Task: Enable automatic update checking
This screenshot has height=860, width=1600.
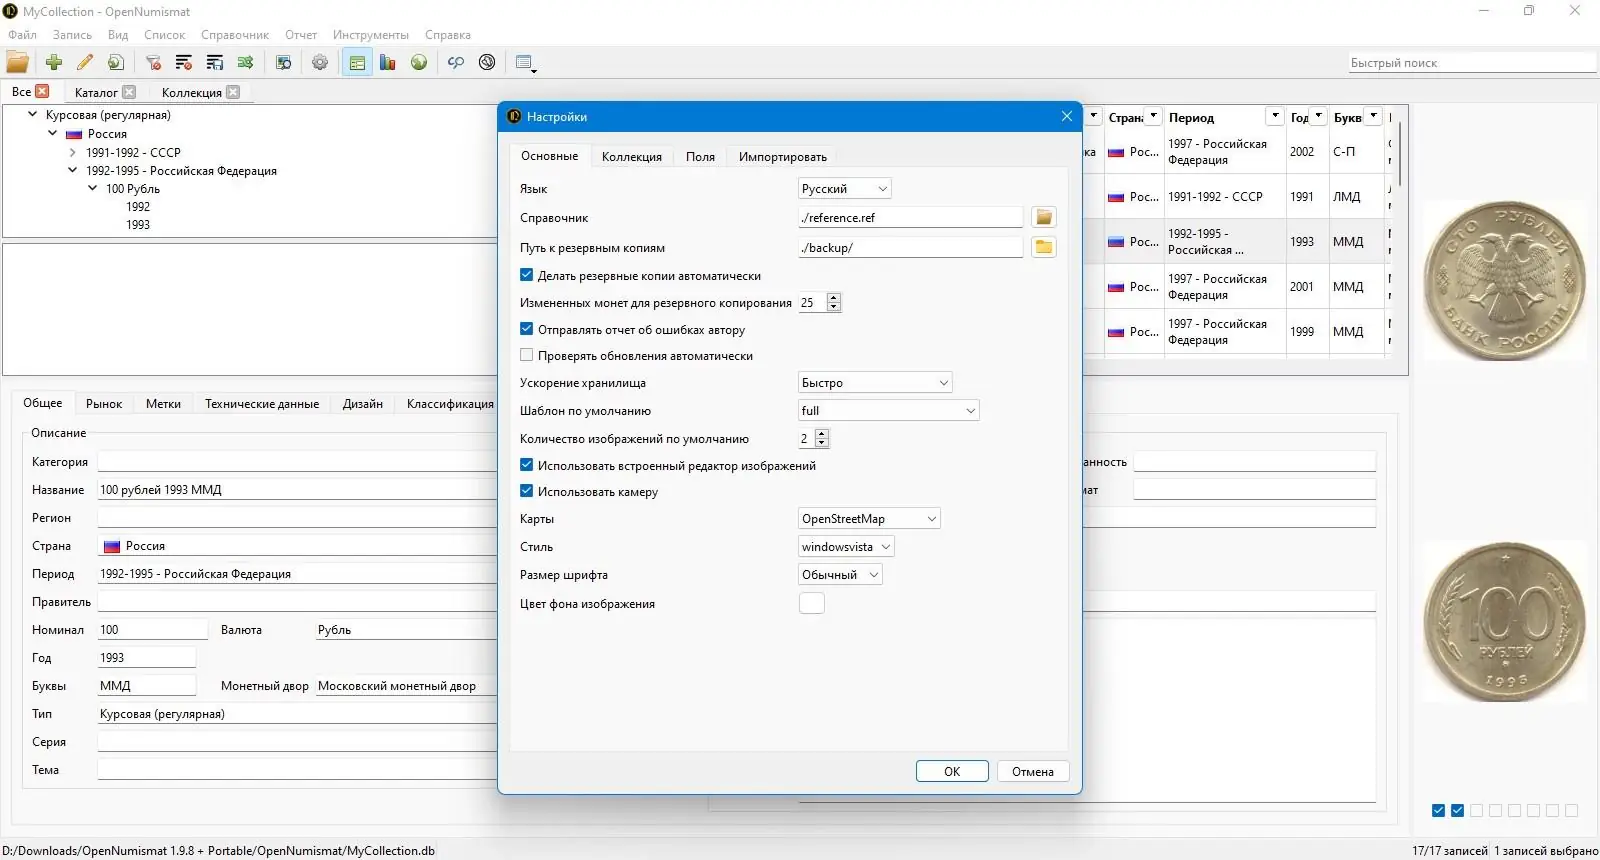Action: tap(527, 355)
